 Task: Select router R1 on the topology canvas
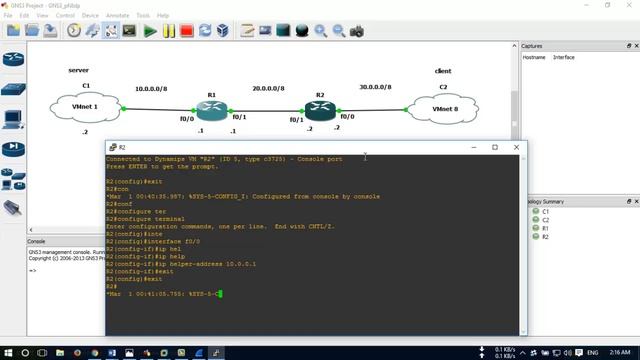[211, 110]
